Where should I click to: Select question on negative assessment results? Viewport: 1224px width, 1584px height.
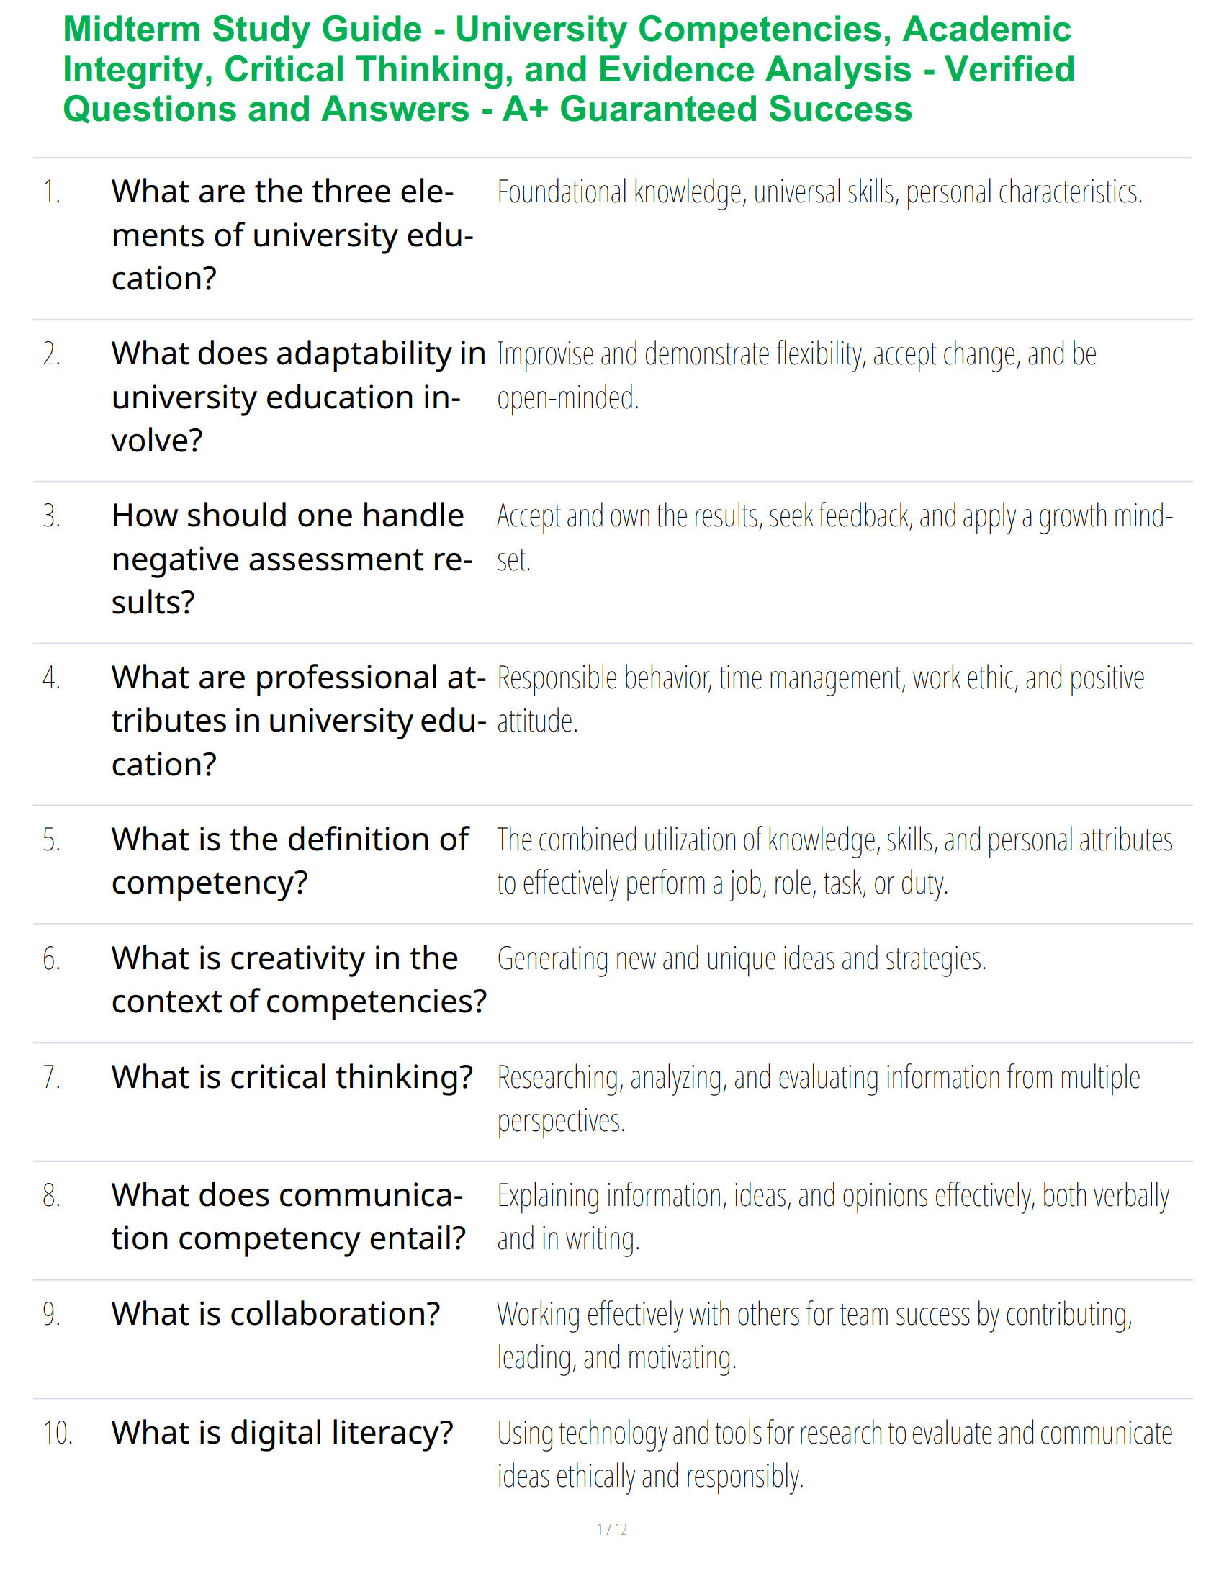[292, 559]
